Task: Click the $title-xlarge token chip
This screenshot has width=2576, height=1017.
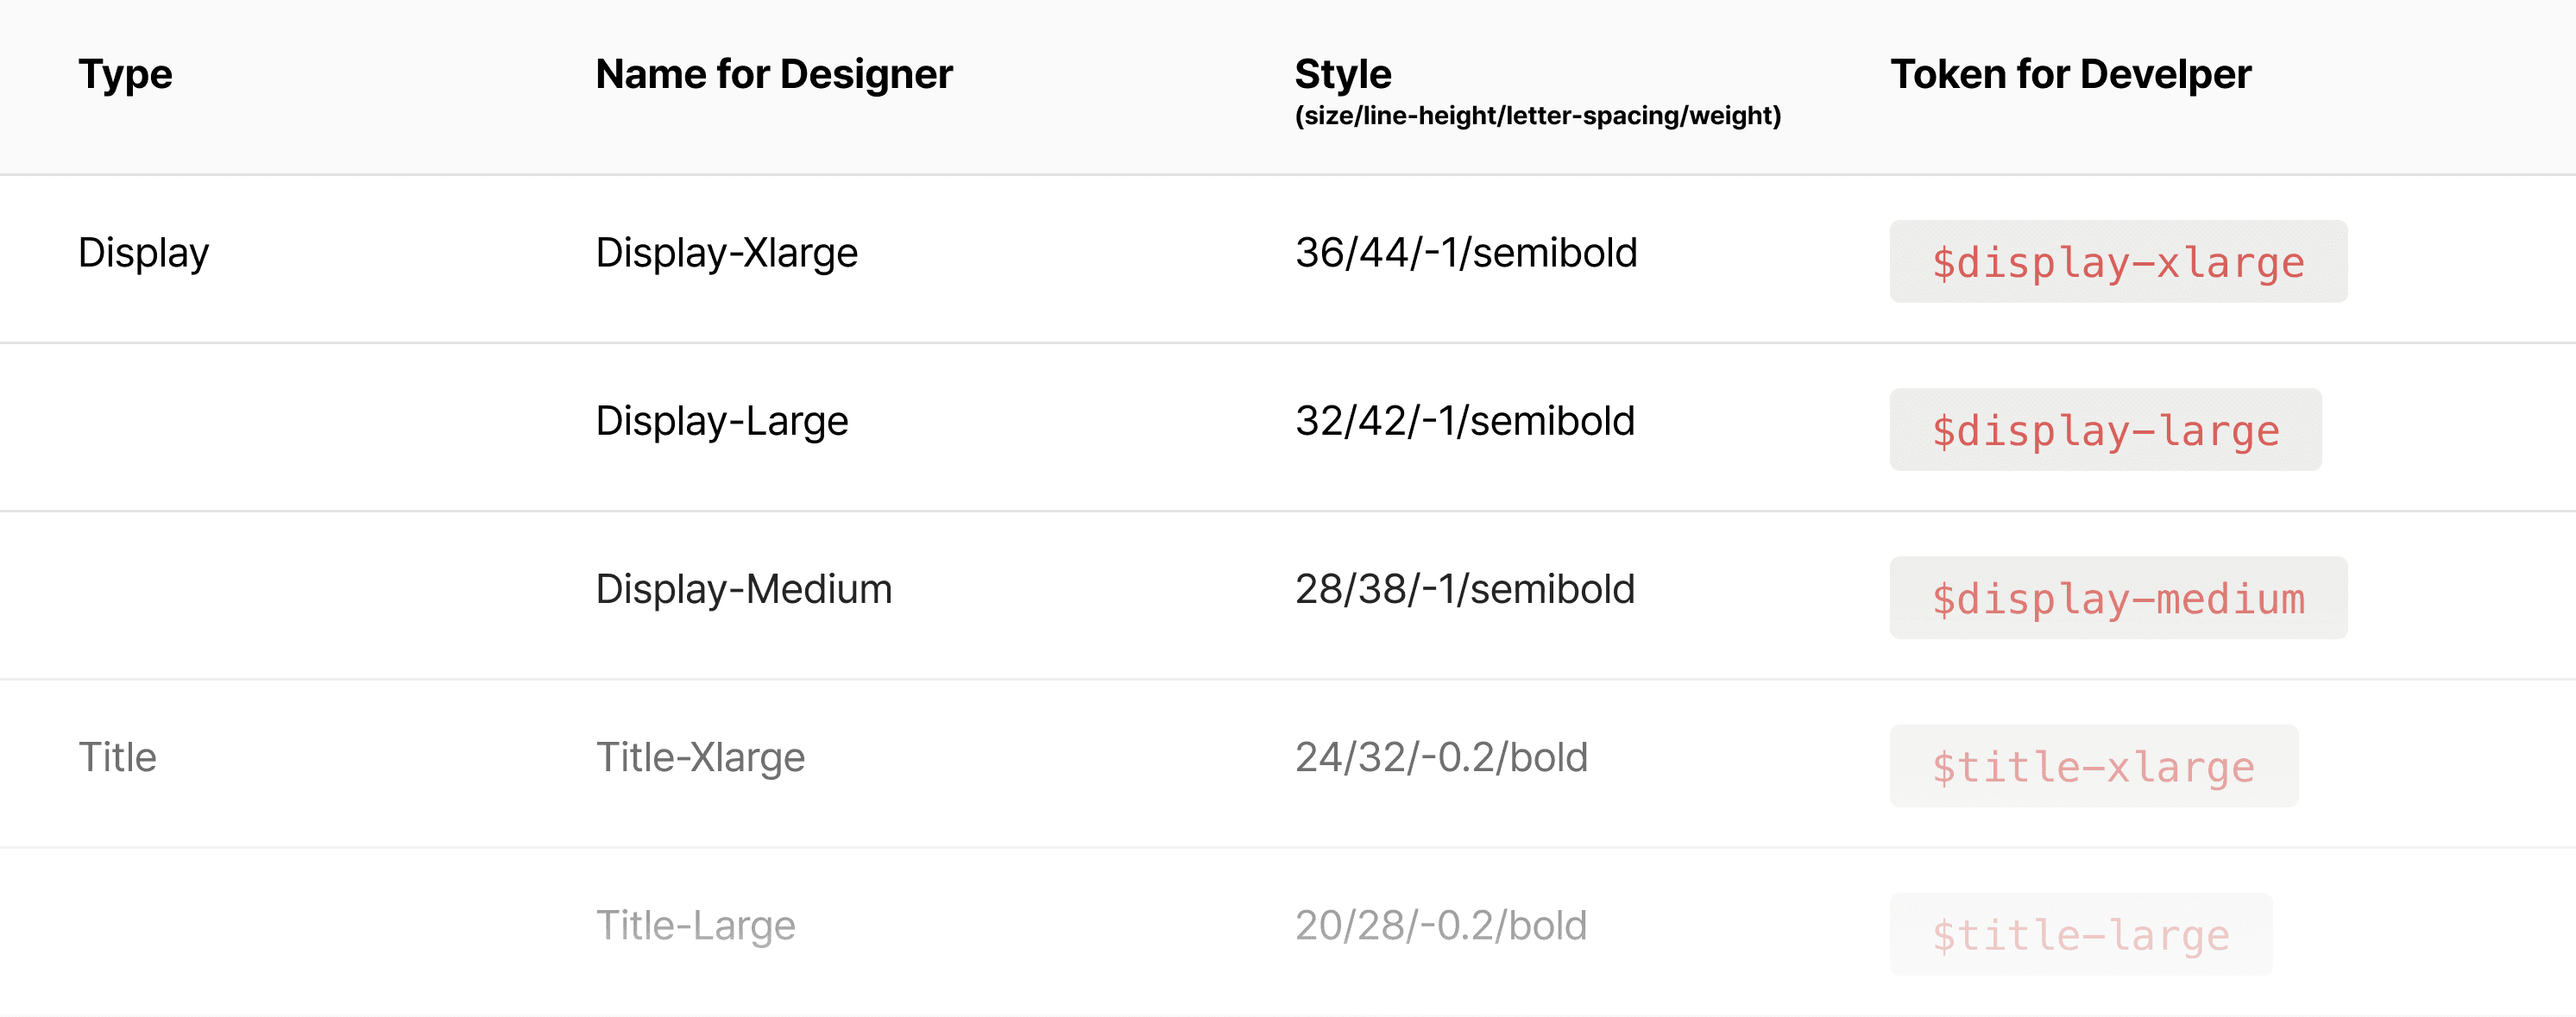Action: click(2093, 766)
